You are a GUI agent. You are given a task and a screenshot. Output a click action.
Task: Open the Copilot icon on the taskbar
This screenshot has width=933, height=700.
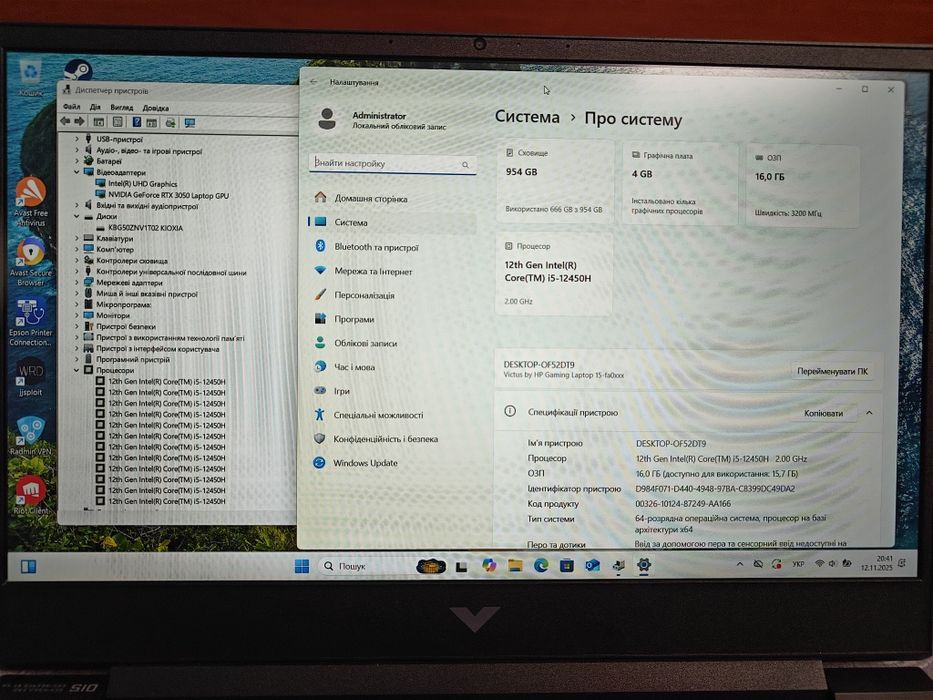(489, 565)
